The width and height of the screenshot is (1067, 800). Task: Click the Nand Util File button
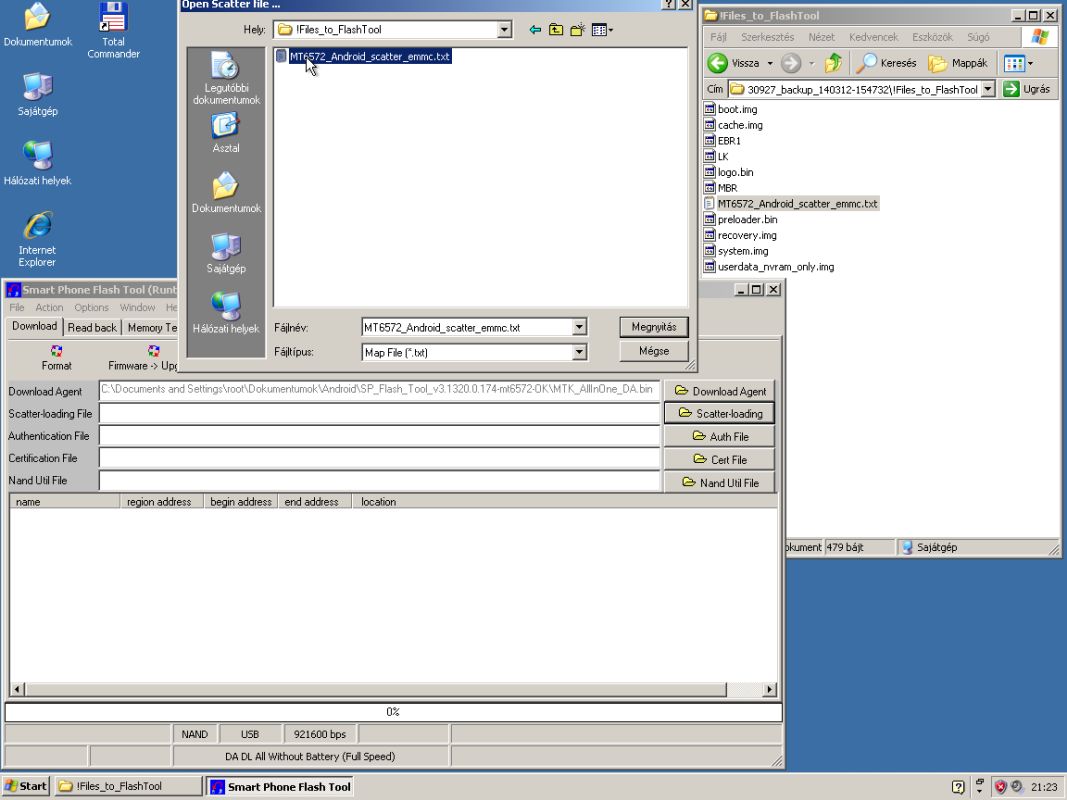(x=719, y=483)
